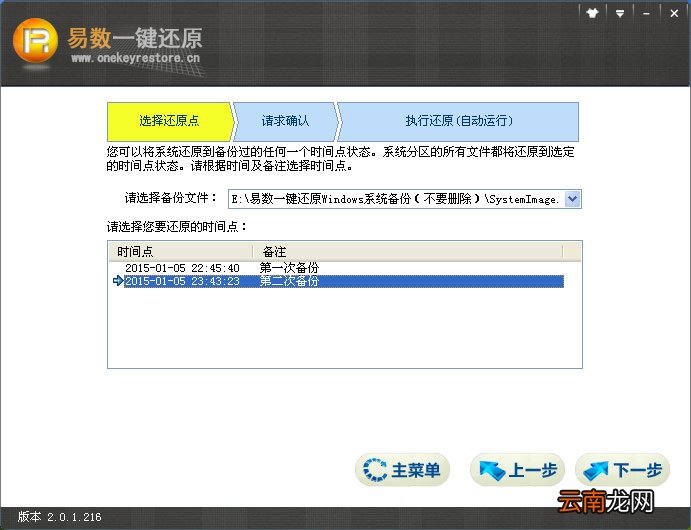Click the 时间点 column header
Image resolution: width=691 pixels, height=530 pixels.
pos(181,252)
